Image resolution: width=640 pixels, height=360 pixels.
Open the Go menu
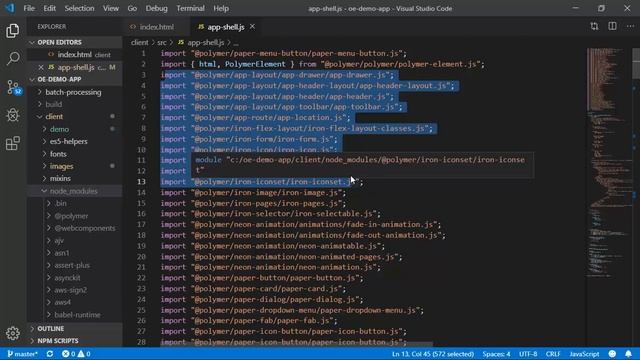[132, 8]
